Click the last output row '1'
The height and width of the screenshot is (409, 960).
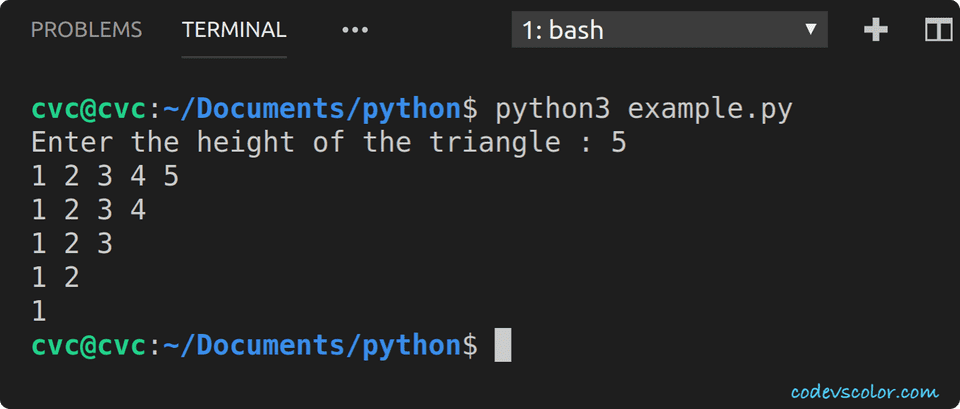[39, 312]
